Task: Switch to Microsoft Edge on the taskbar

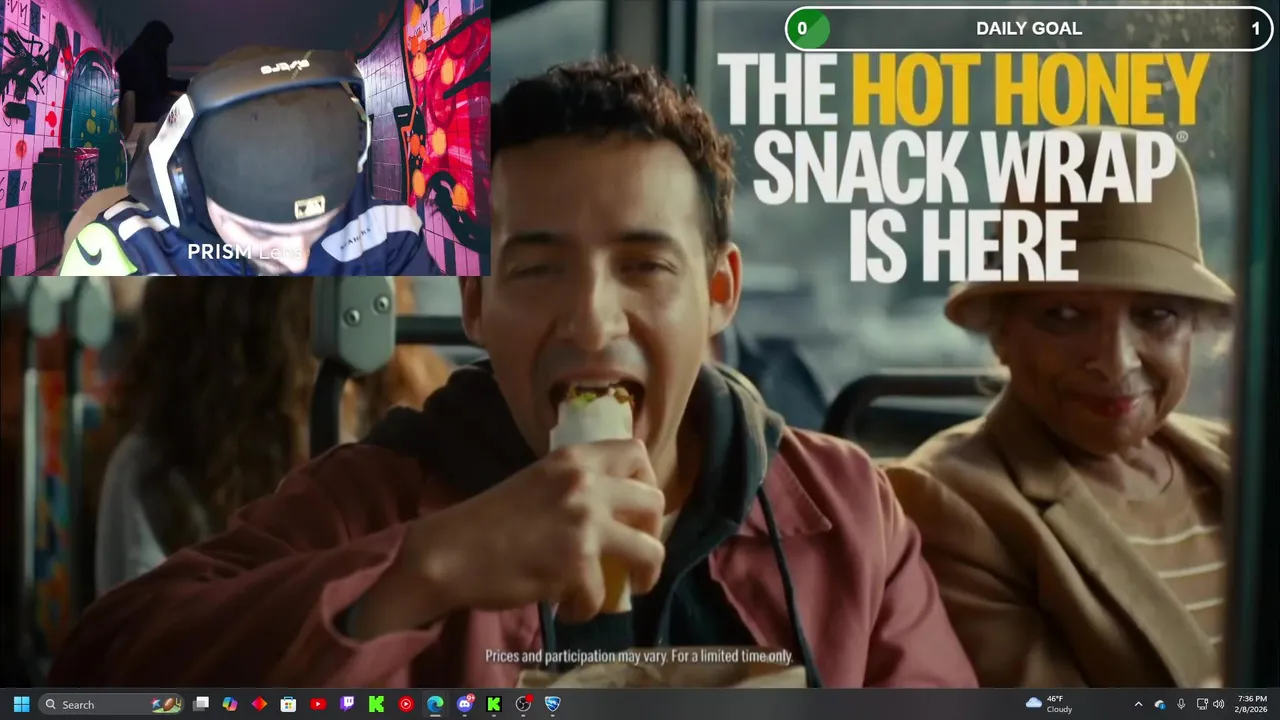Action: point(435,704)
